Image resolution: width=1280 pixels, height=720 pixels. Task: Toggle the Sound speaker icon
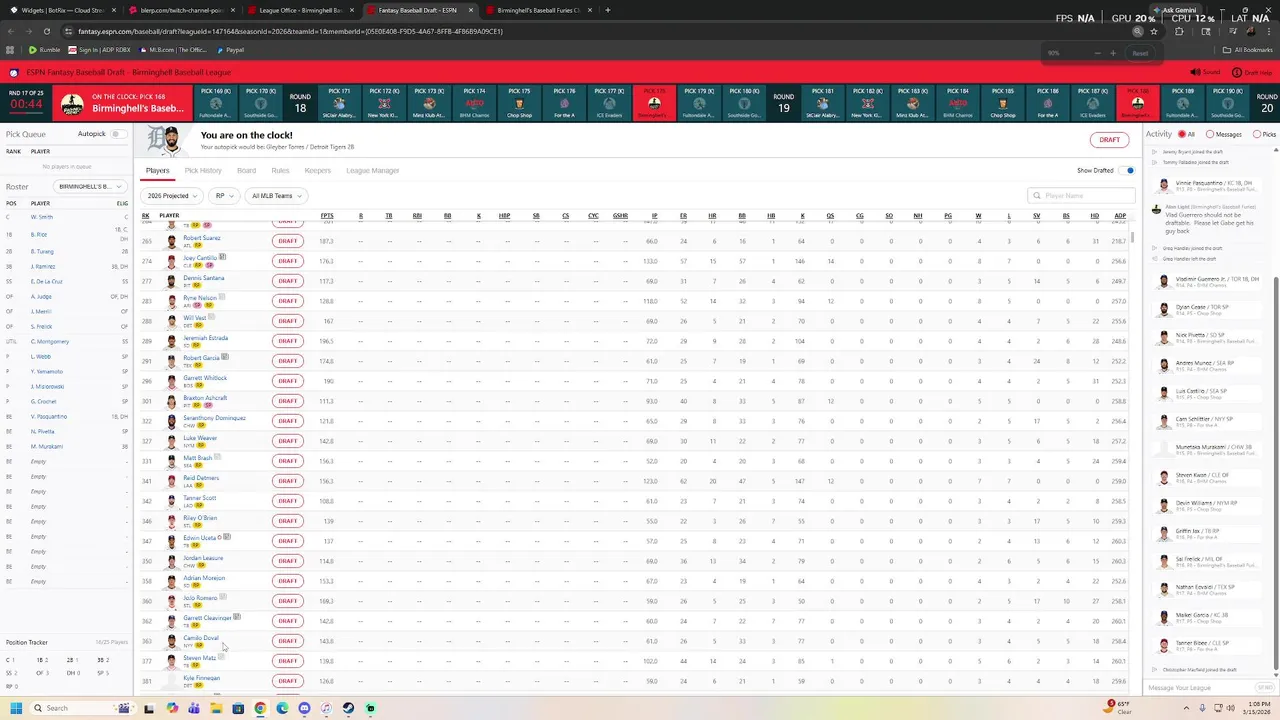pos(1195,72)
